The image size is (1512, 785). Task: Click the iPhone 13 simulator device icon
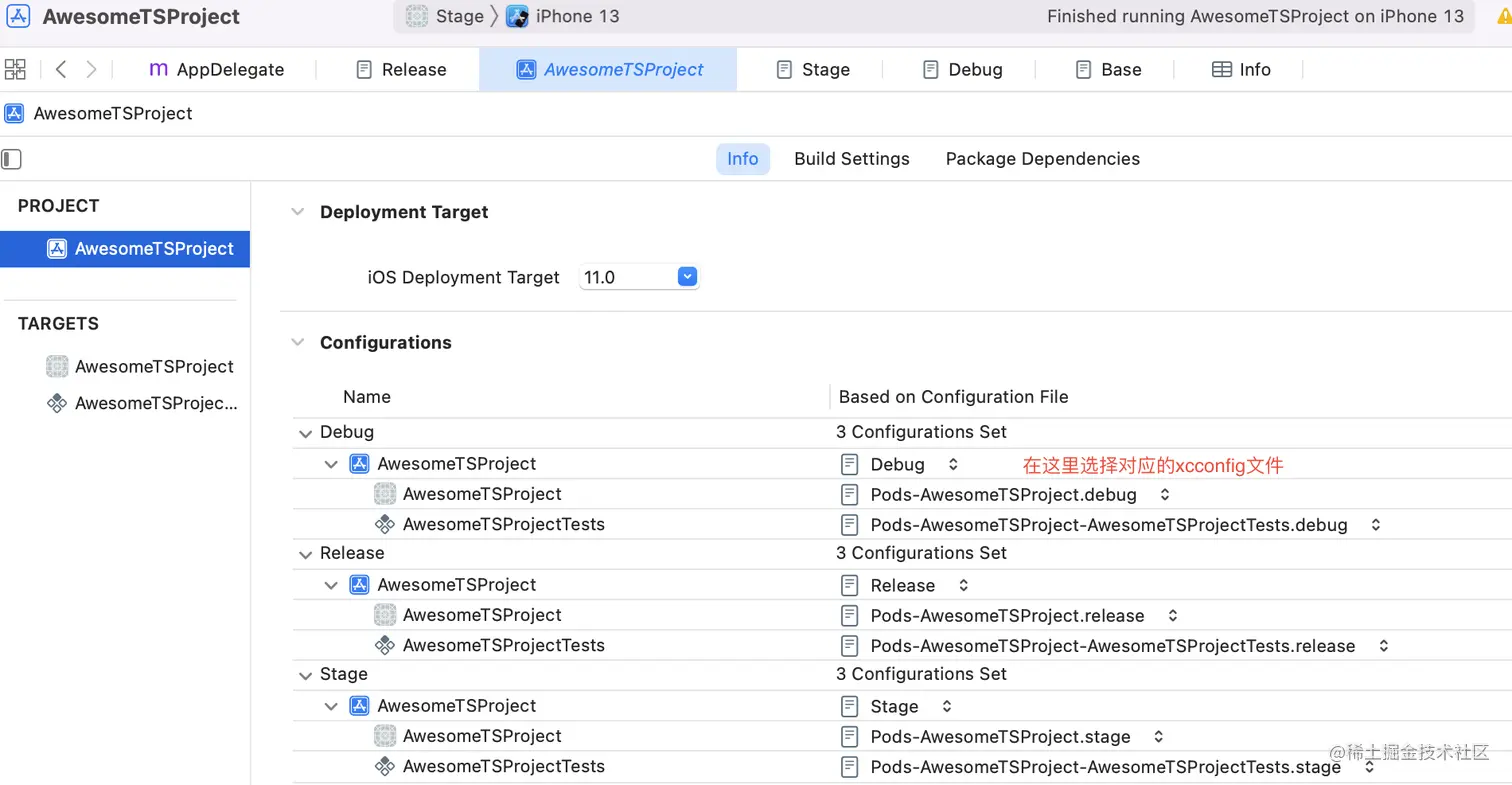517,16
